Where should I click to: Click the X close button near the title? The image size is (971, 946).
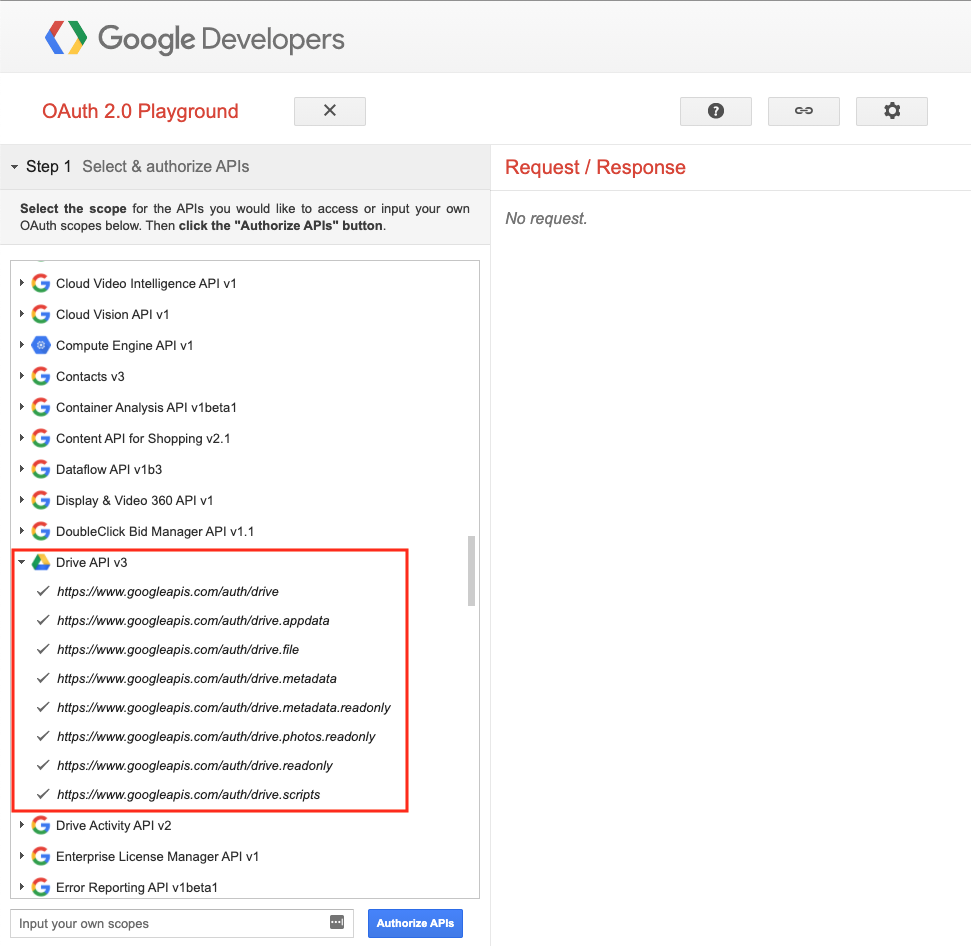pyautogui.click(x=329, y=111)
